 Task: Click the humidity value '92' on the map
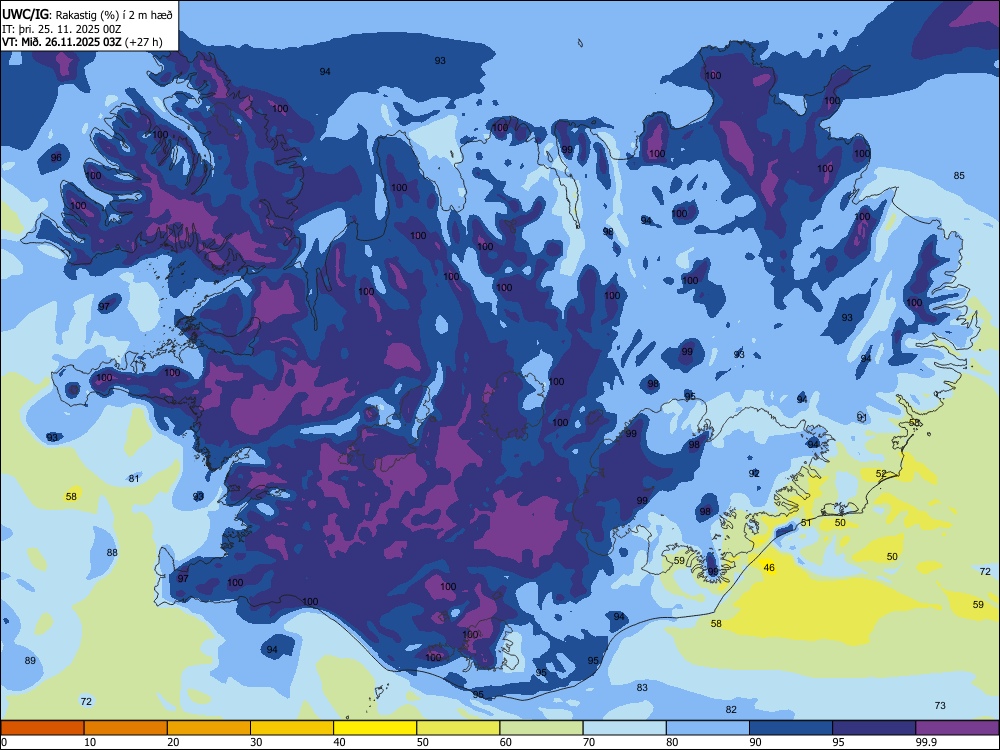pos(754,474)
